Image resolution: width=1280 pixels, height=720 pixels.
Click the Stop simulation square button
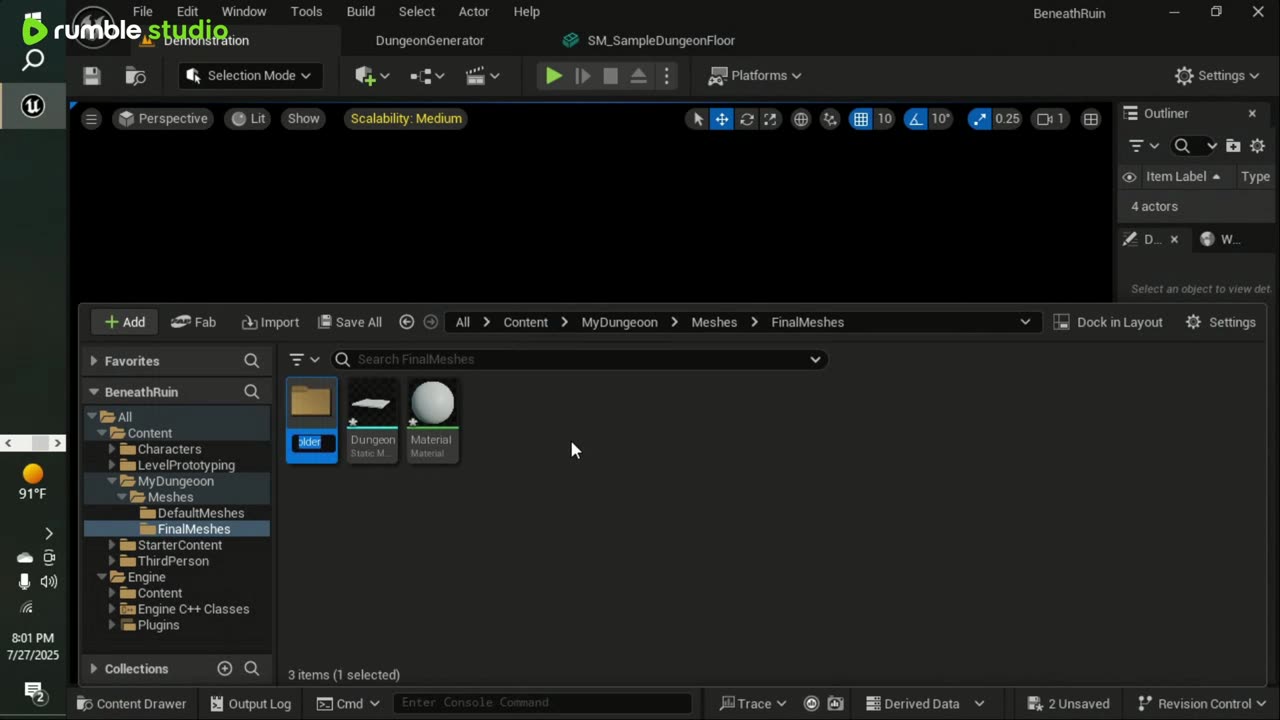610,76
